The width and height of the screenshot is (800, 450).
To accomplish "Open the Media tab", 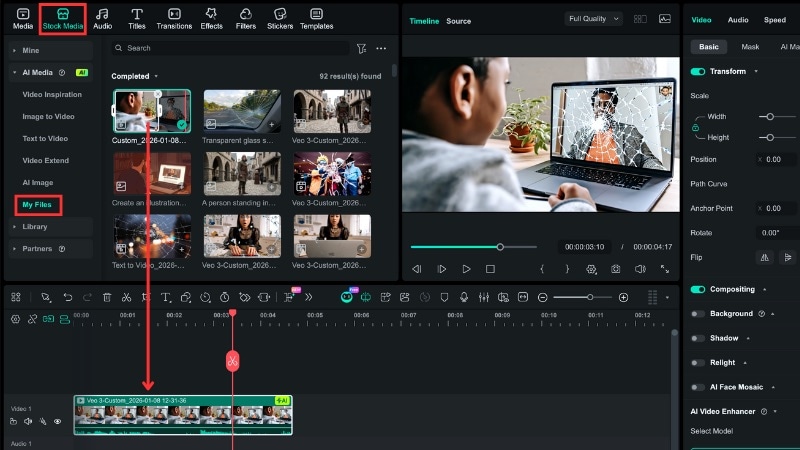I will [22, 19].
